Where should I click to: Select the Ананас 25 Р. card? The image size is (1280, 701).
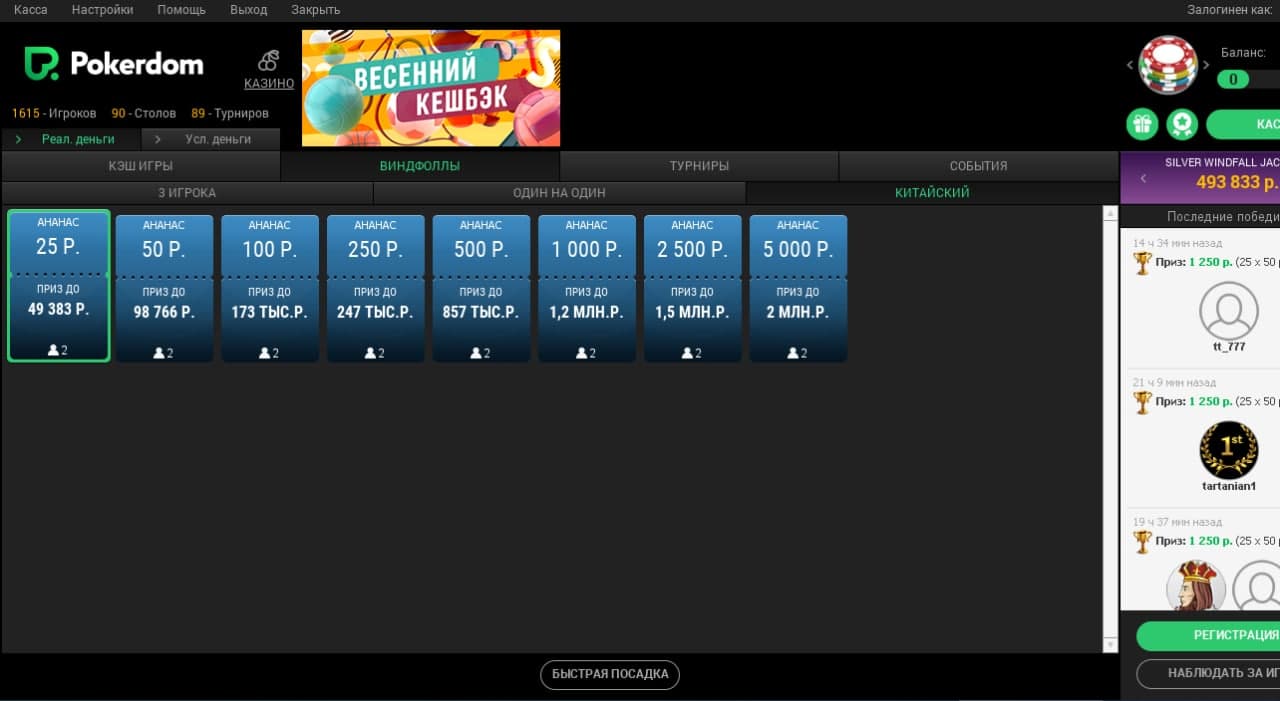pos(58,285)
